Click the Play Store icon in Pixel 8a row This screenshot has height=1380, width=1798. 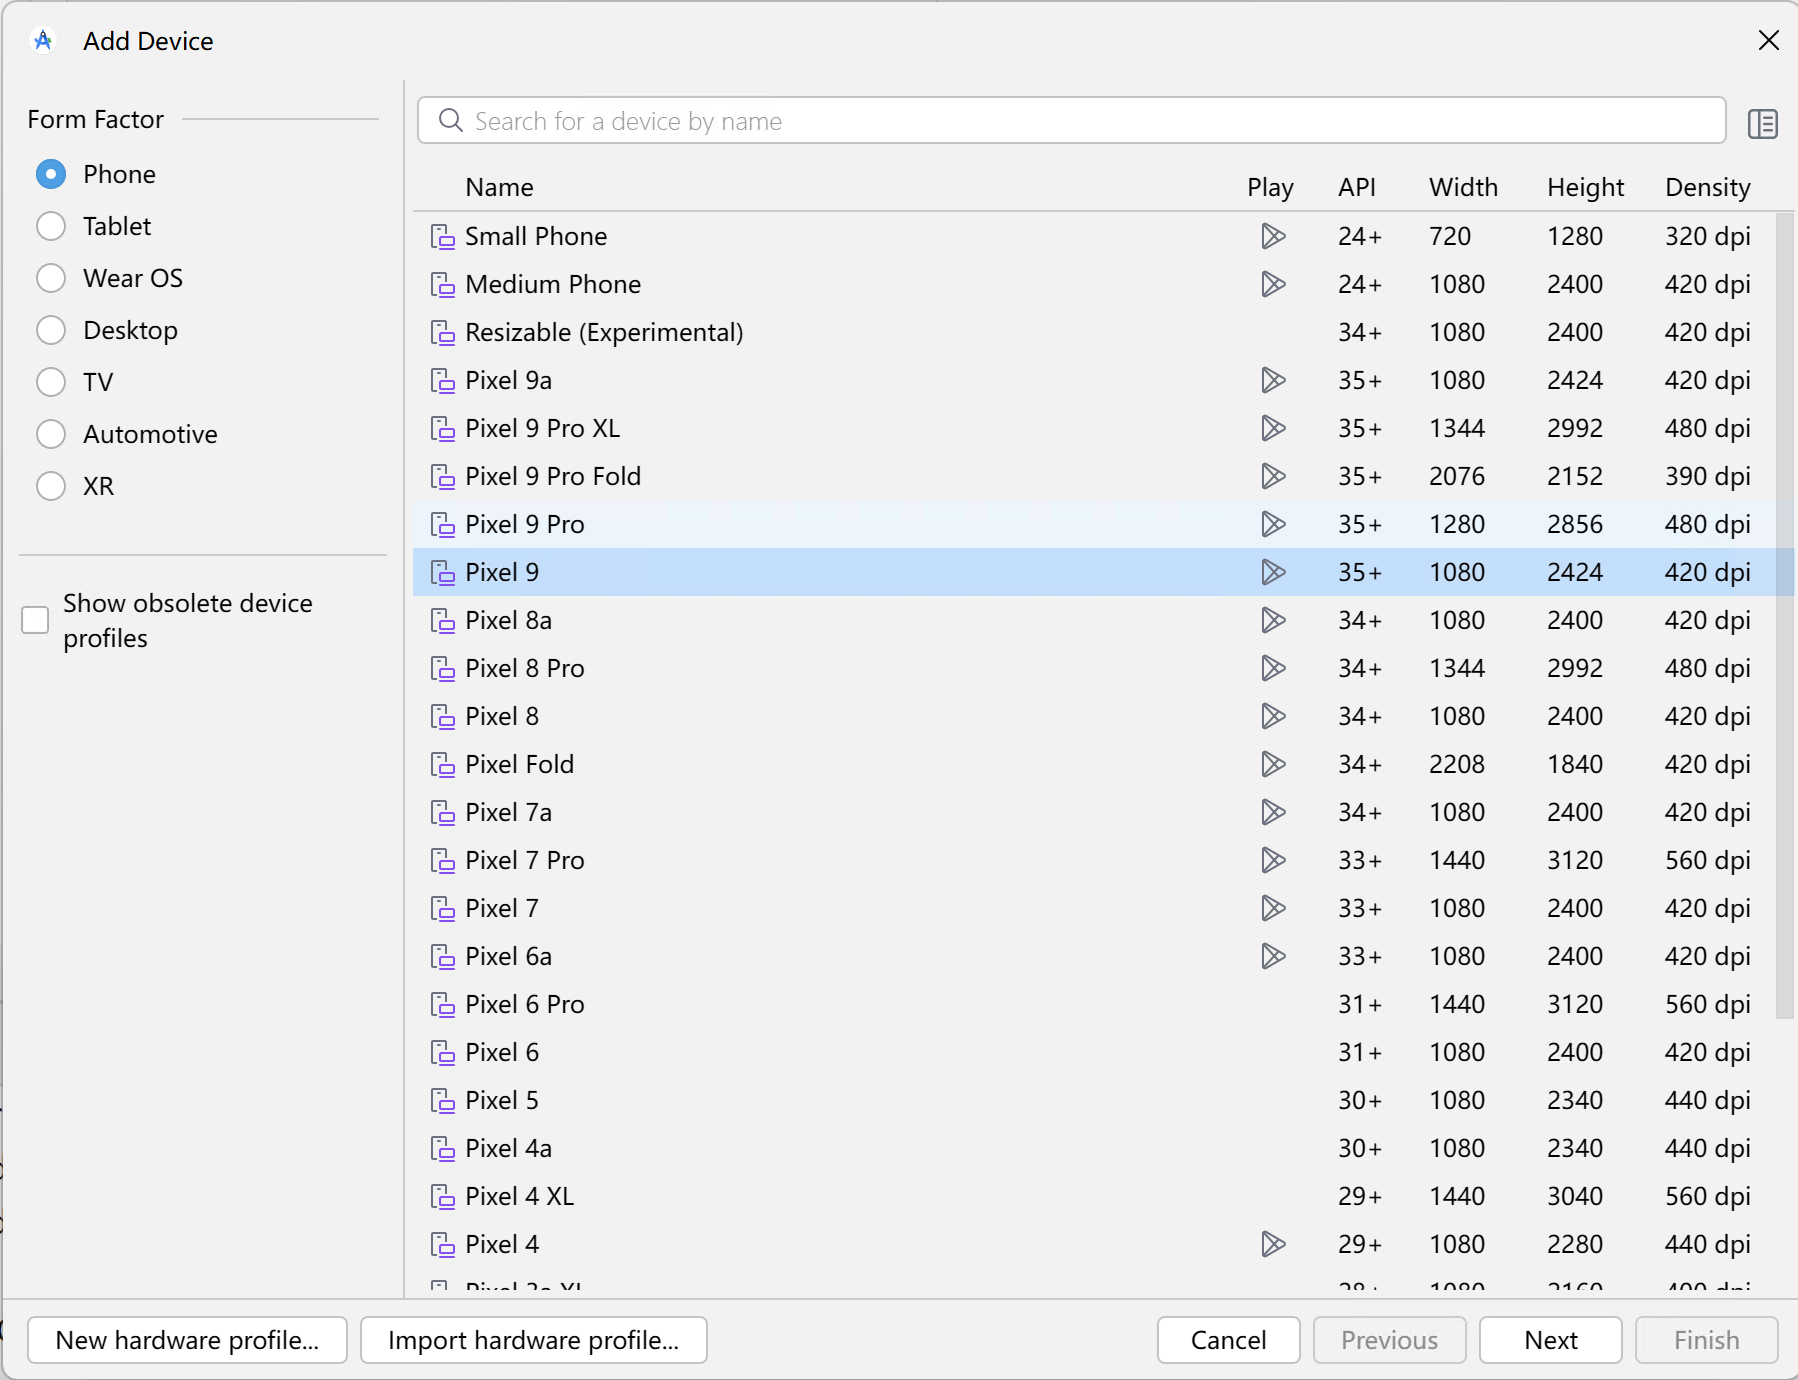click(1273, 620)
